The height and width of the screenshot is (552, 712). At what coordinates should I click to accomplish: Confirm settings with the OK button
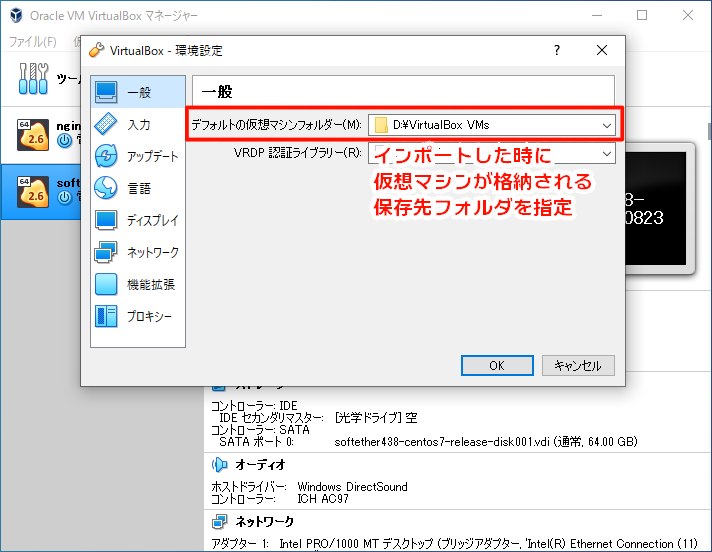[x=497, y=365]
